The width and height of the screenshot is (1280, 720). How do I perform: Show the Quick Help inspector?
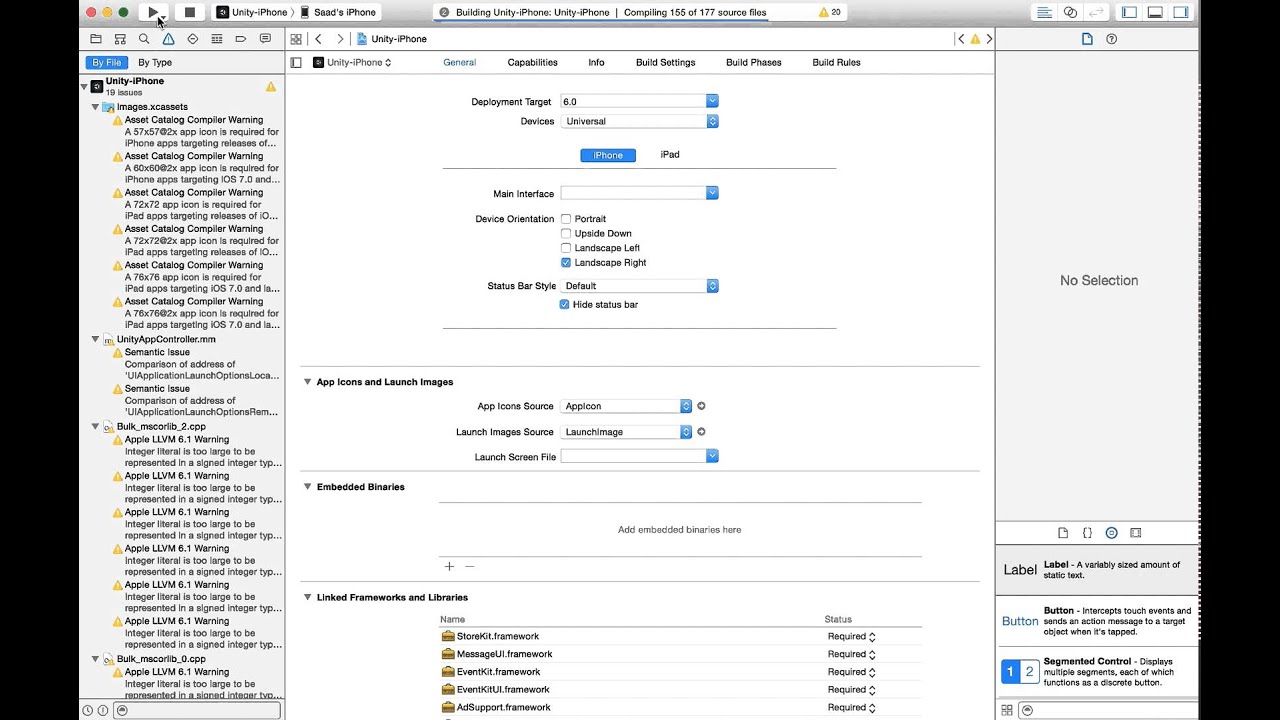[x=1111, y=39]
